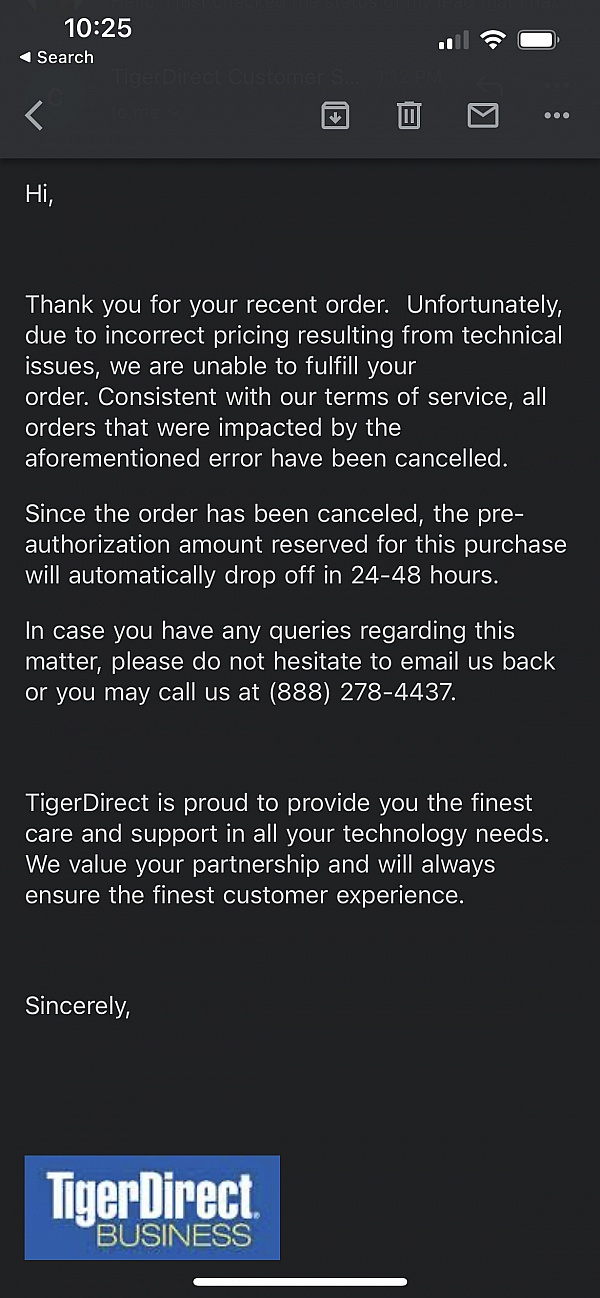Mark email as unread with envelope icon
Screen dimensions: 600x1298
483,116
